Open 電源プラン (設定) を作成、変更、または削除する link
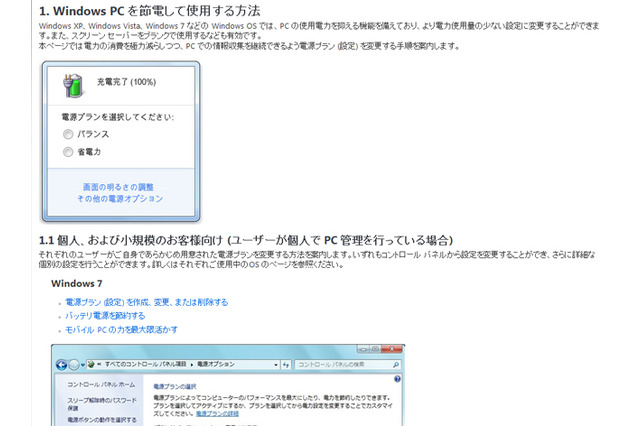Viewport: 640px width, 426px height. (147, 302)
